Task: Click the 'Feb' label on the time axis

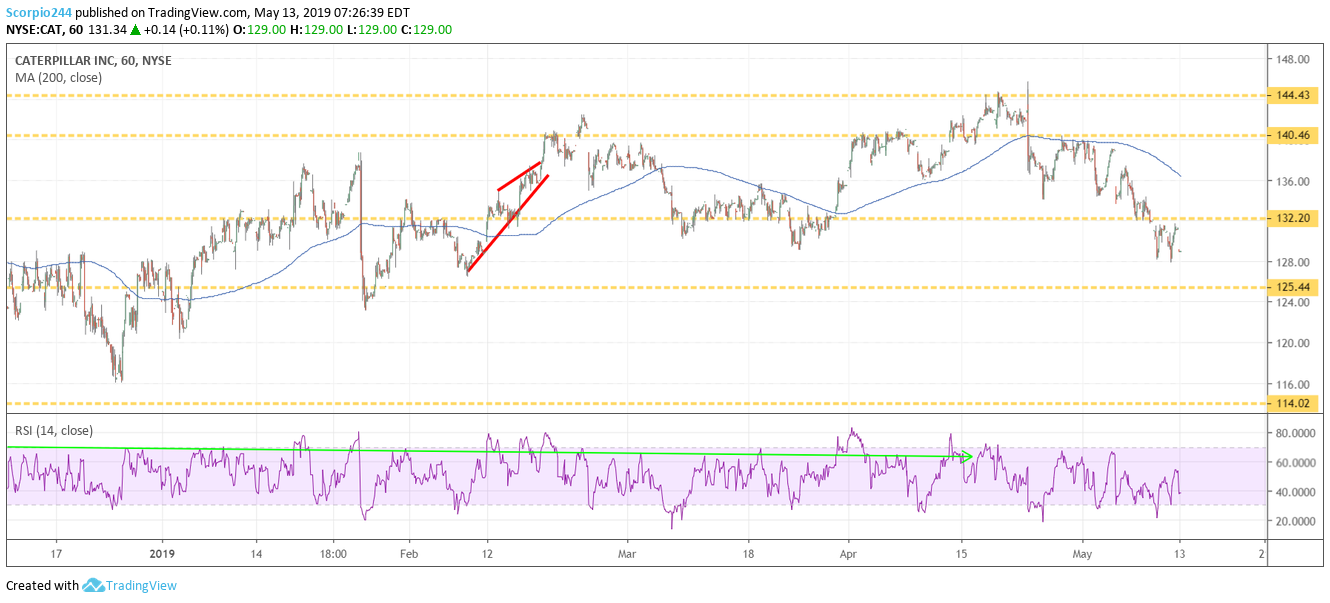Action: pyautogui.click(x=408, y=553)
